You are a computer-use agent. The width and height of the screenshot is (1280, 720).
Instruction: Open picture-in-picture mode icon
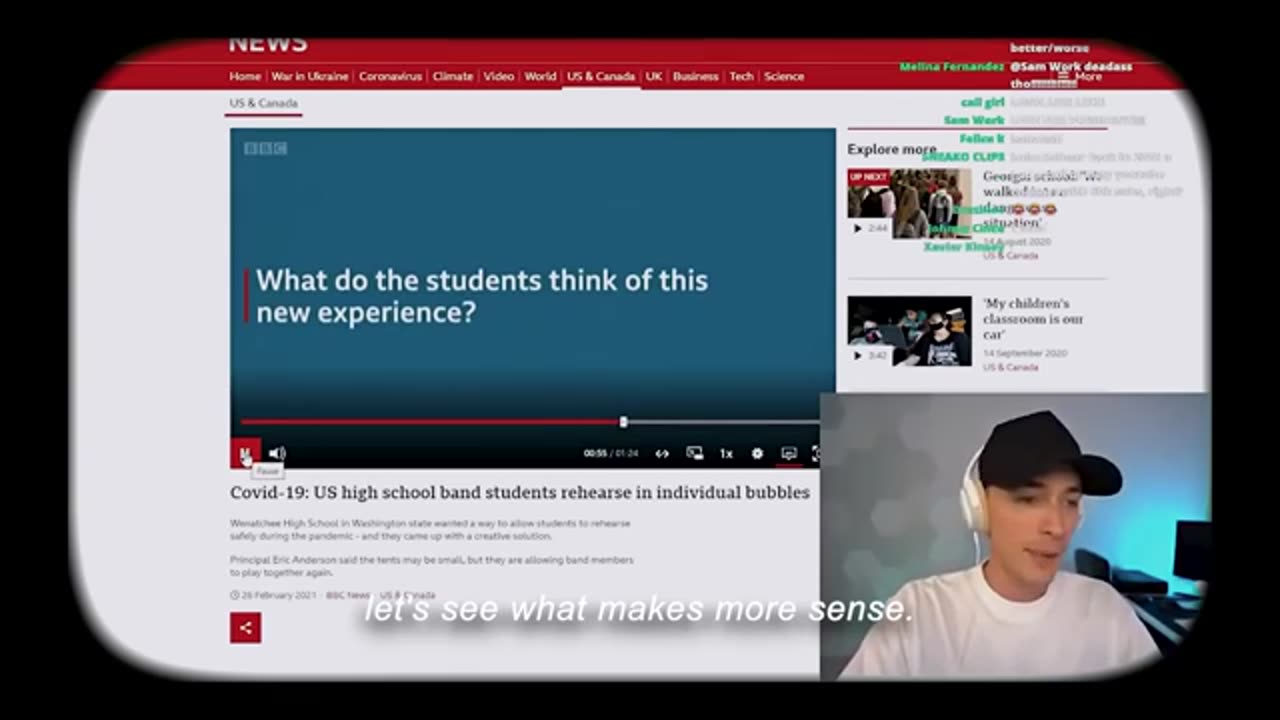click(x=694, y=454)
